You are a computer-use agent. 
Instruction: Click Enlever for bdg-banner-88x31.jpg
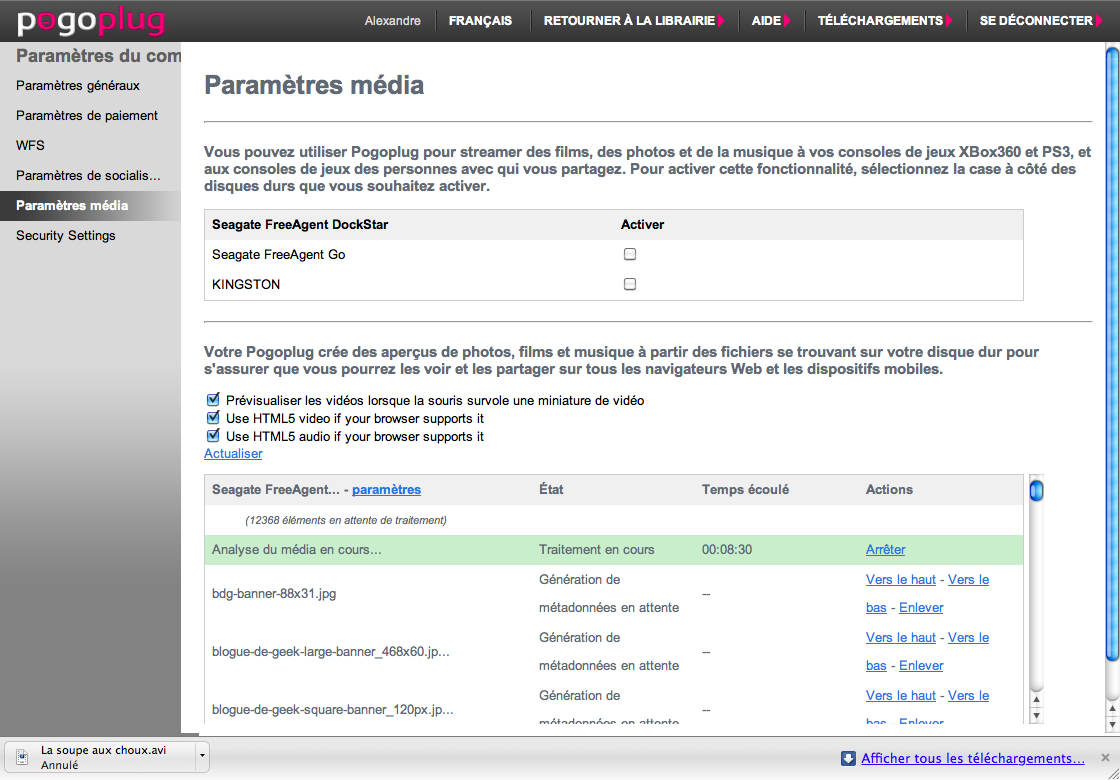coord(921,608)
